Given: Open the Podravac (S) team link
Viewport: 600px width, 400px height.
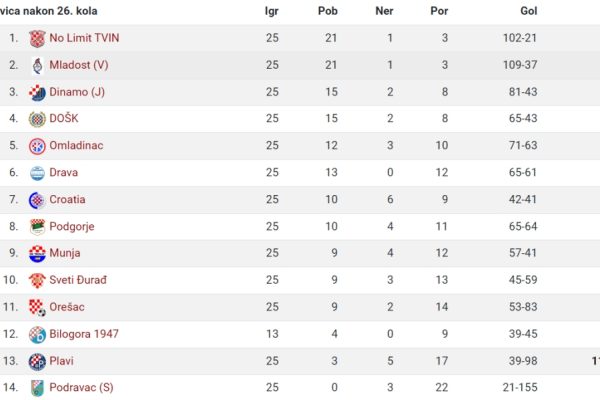Looking at the screenshot, I should [x=82, y=387].
